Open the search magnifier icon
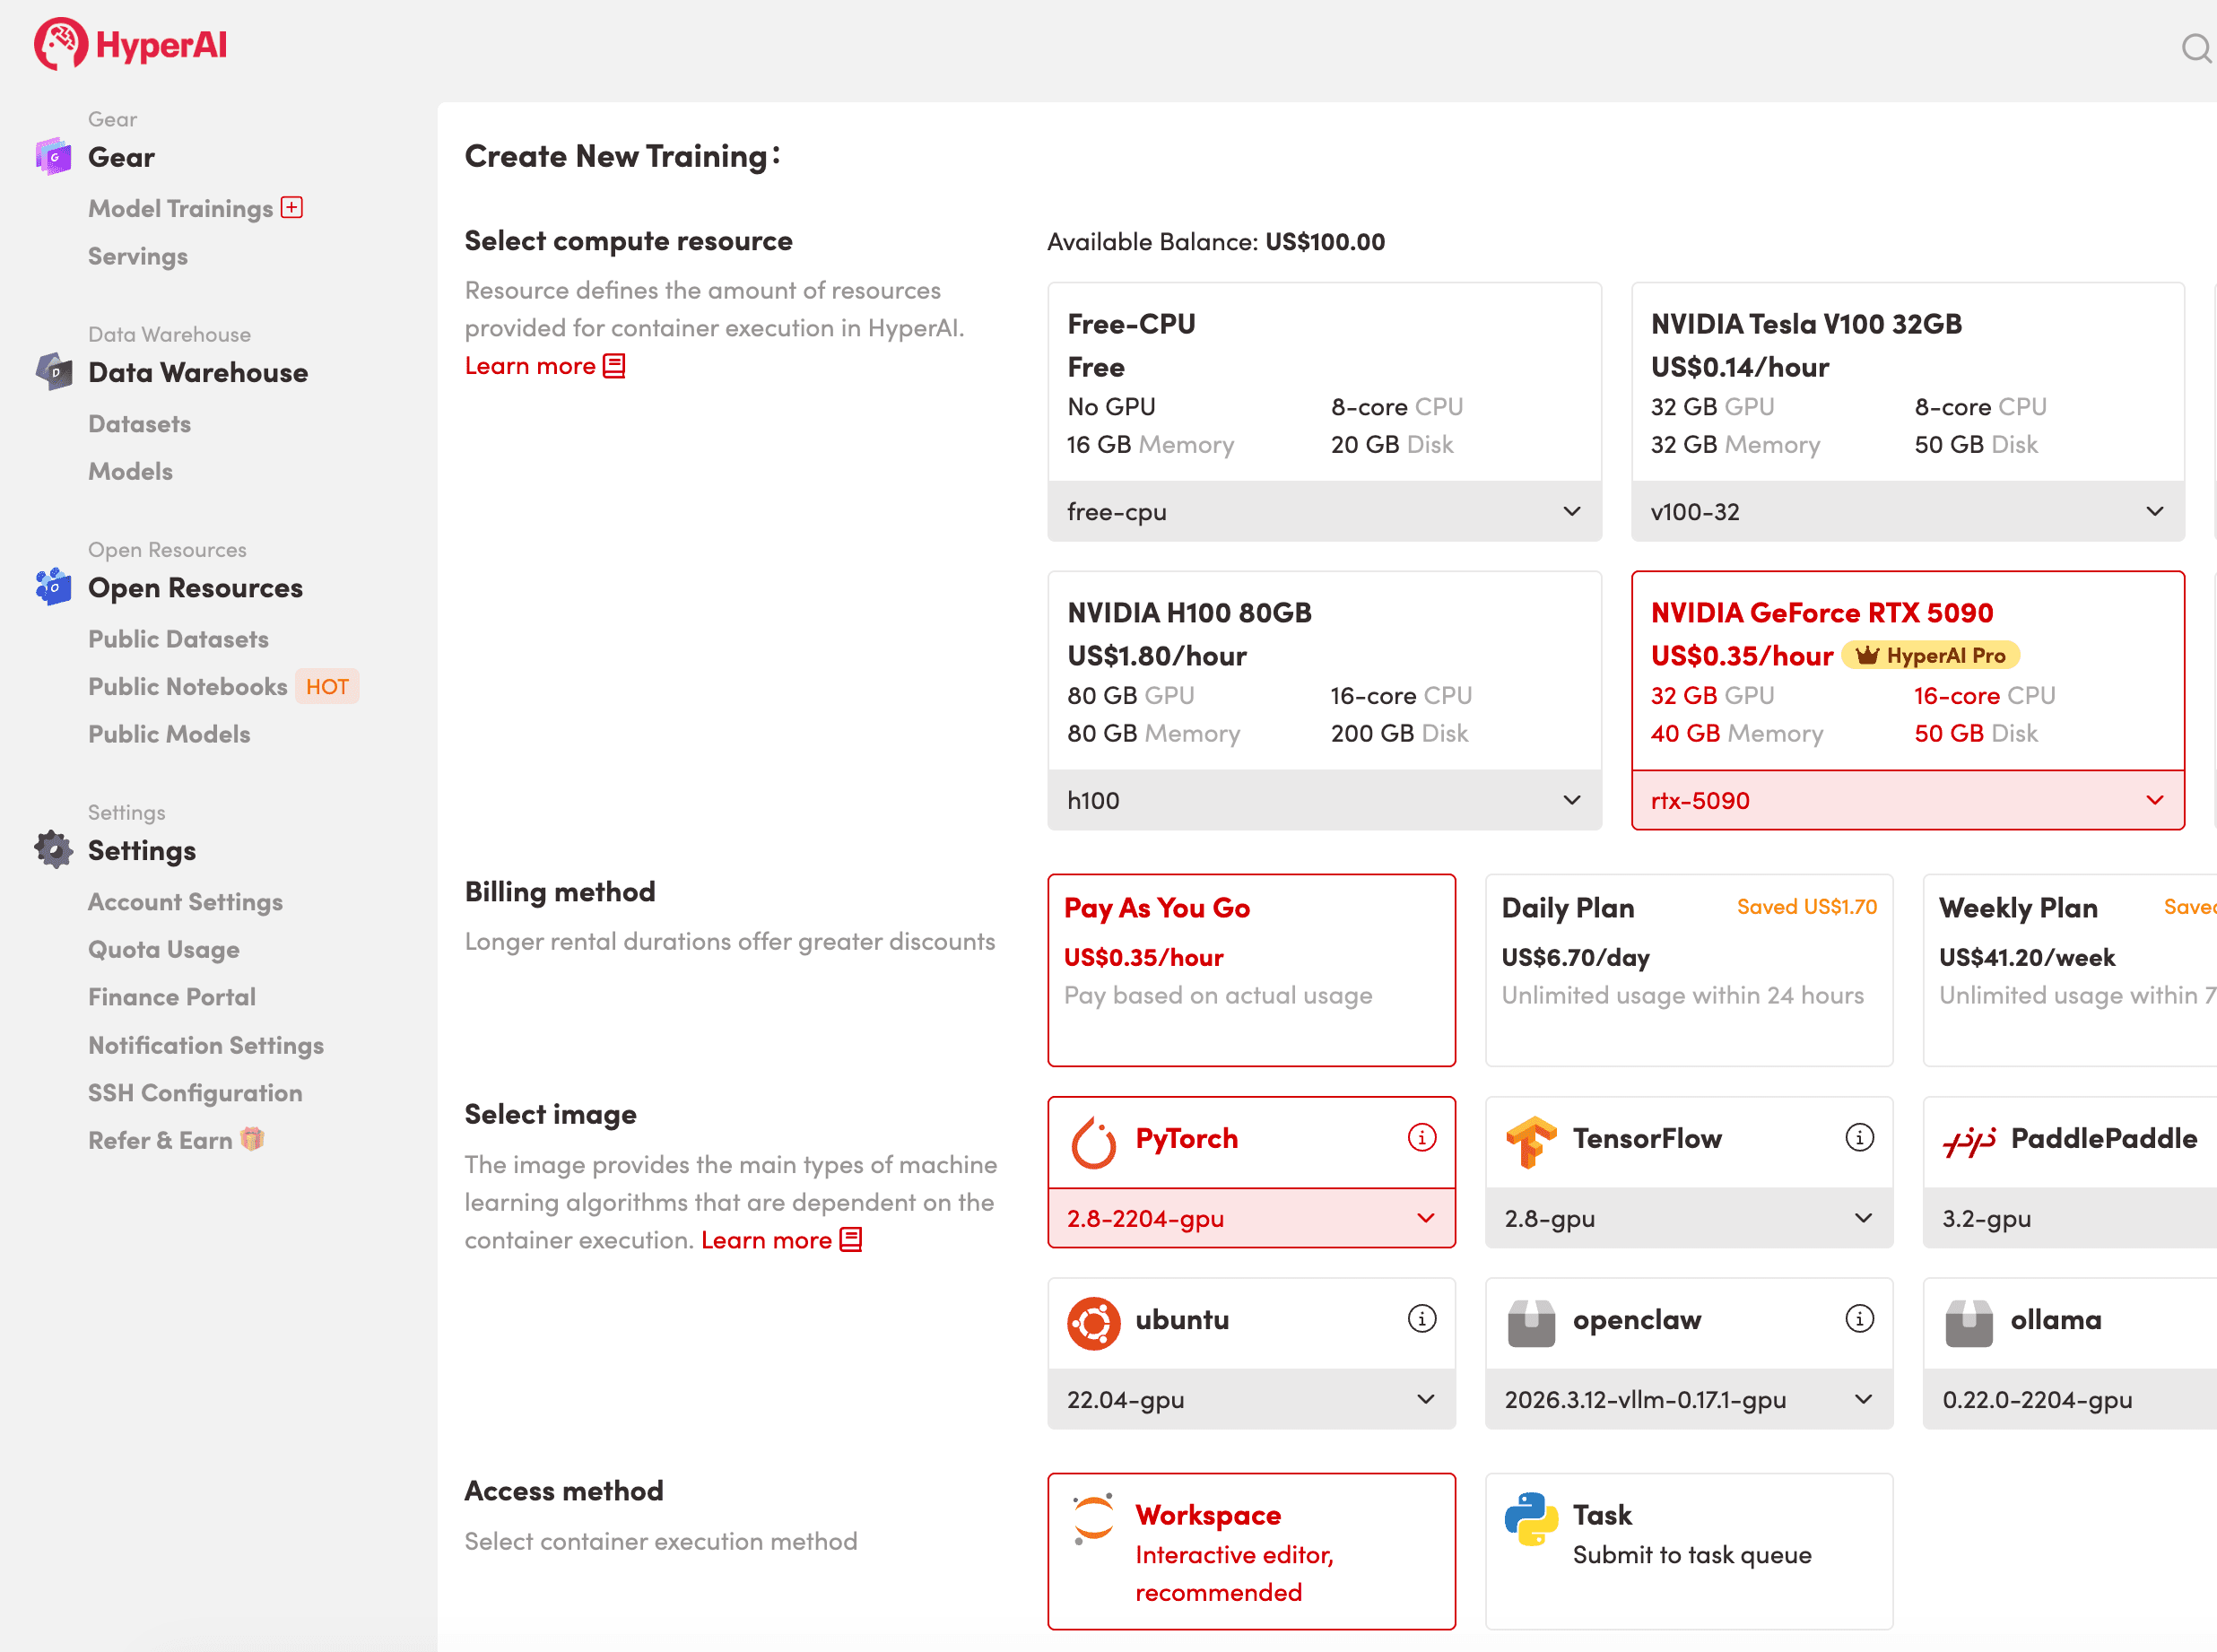The width and height of the screenshot is (2217, 1652). pos(2196,48)
